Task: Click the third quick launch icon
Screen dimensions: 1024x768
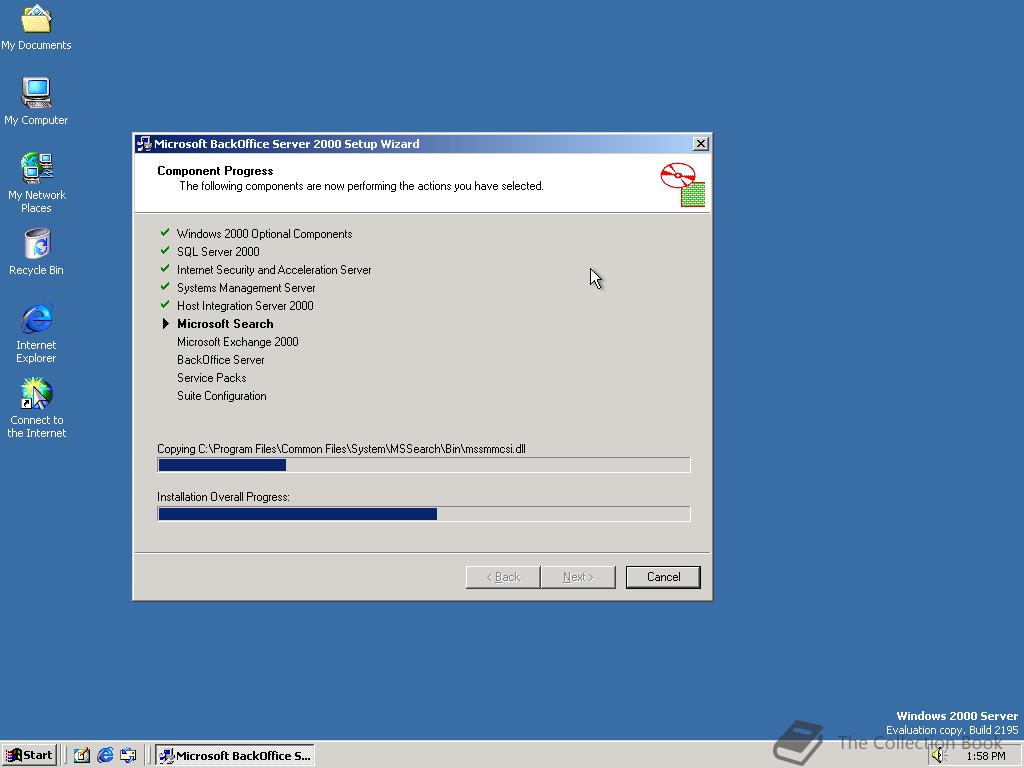Action: 128,756
